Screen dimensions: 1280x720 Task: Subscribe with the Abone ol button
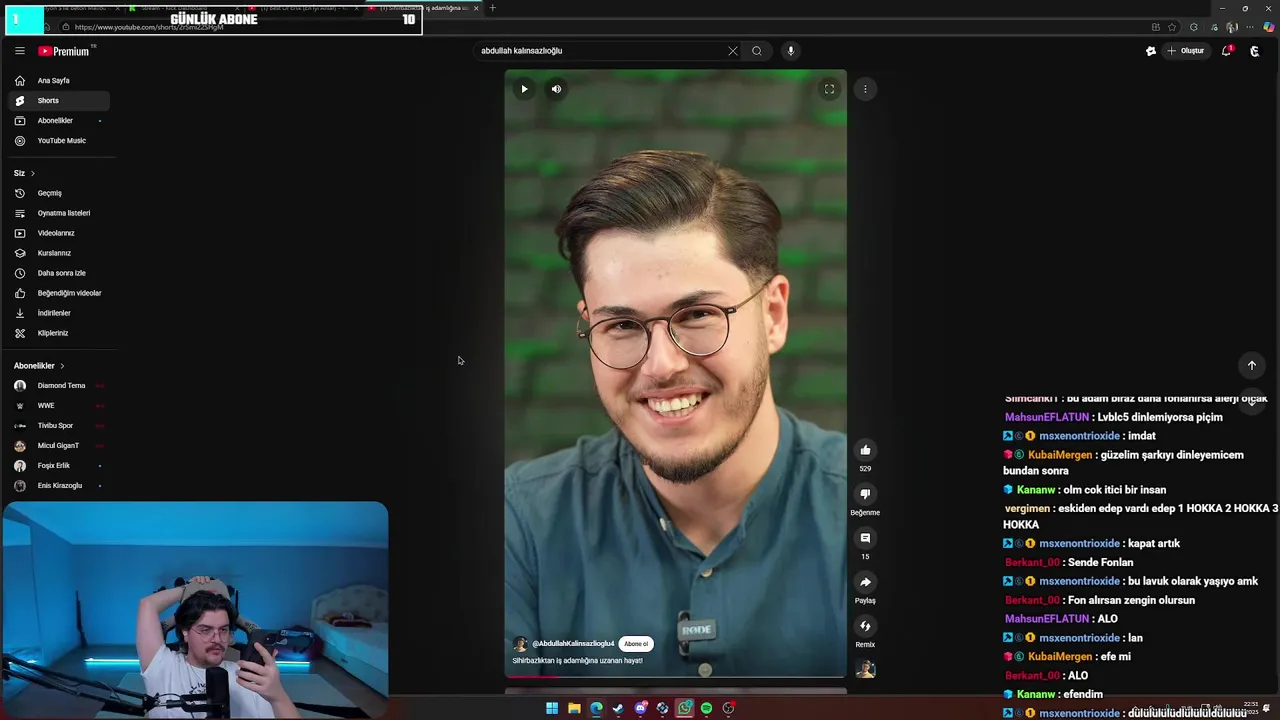click(x=636, y=644)
